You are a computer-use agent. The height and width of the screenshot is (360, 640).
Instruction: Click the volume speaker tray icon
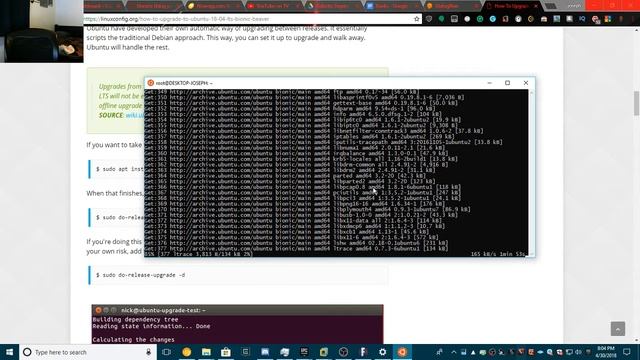pyautogui.click(x=578, y=352)
